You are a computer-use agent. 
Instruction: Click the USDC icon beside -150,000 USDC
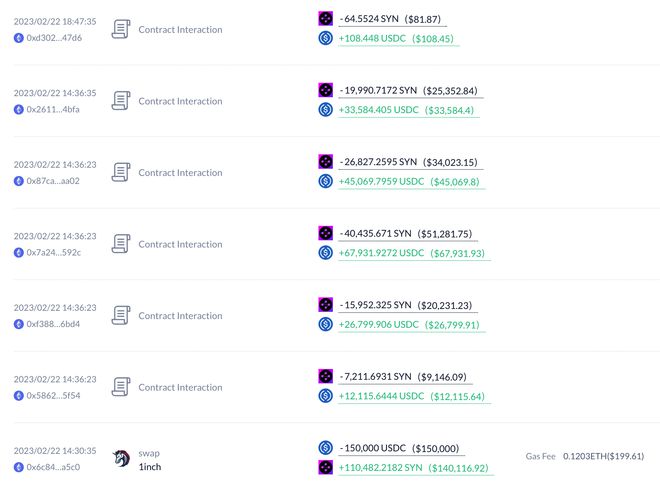[x=325, y=448]
